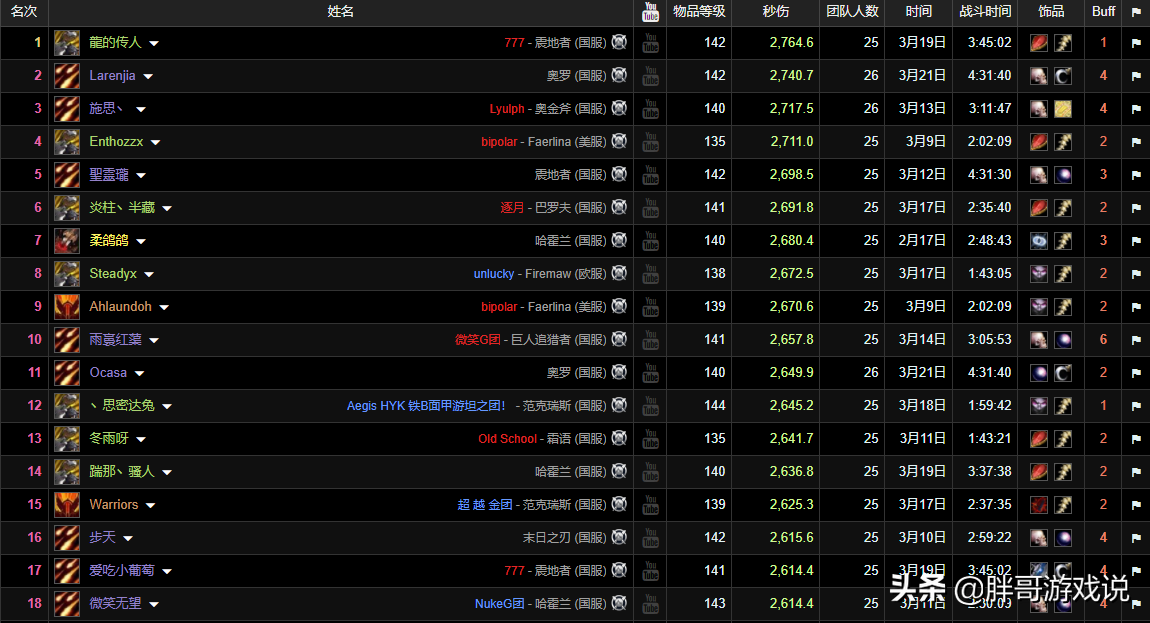Click the first trinket icon for Enthozzx
Image resolution: width=1150 pixels, height=623 pixels.
point(1039,142)
